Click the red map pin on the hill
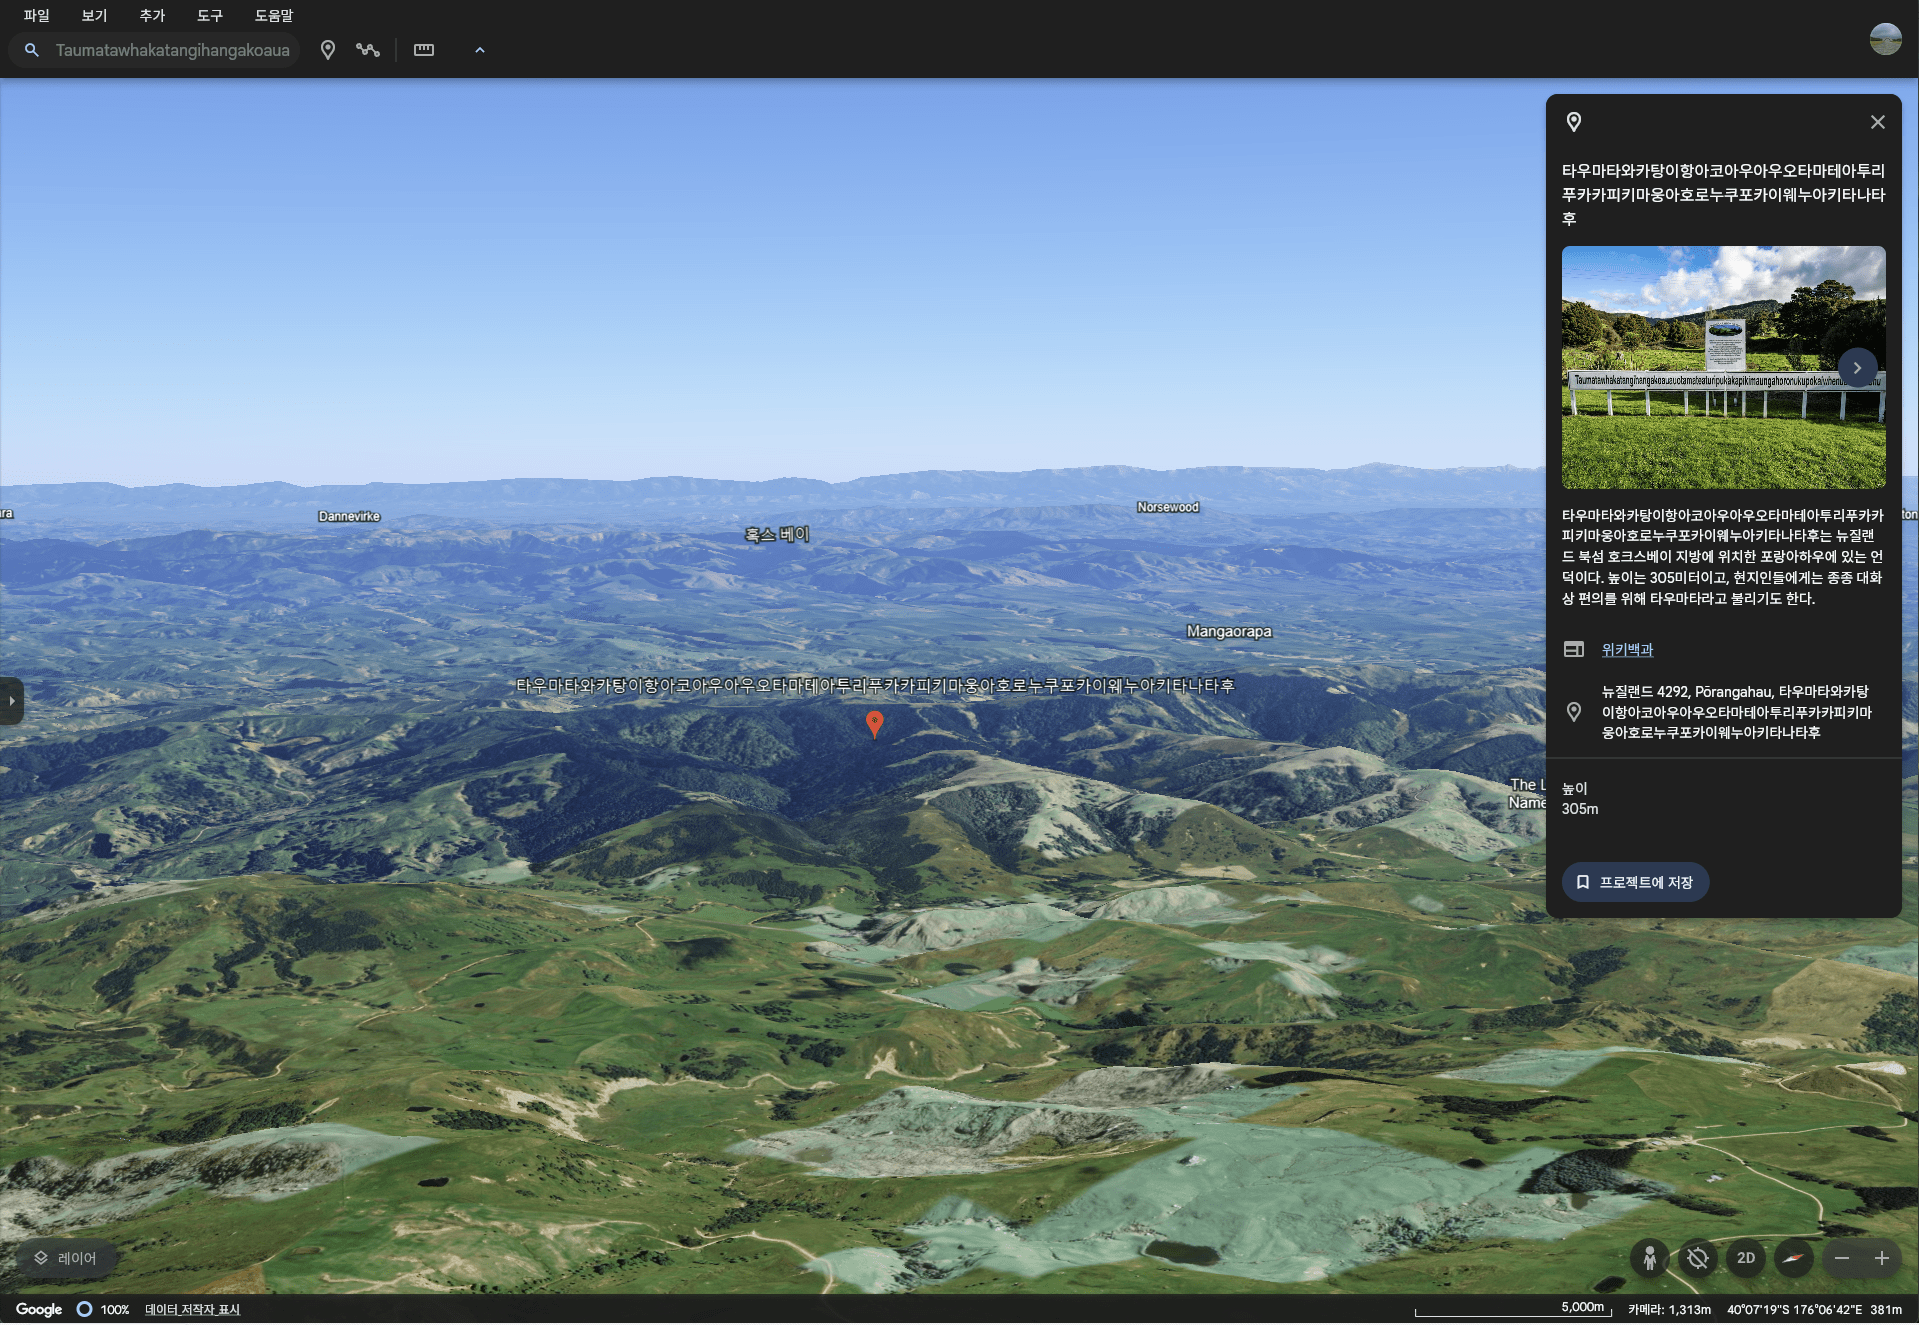This screenshot has width=1919, height=1325. click(x=874, y=724)
